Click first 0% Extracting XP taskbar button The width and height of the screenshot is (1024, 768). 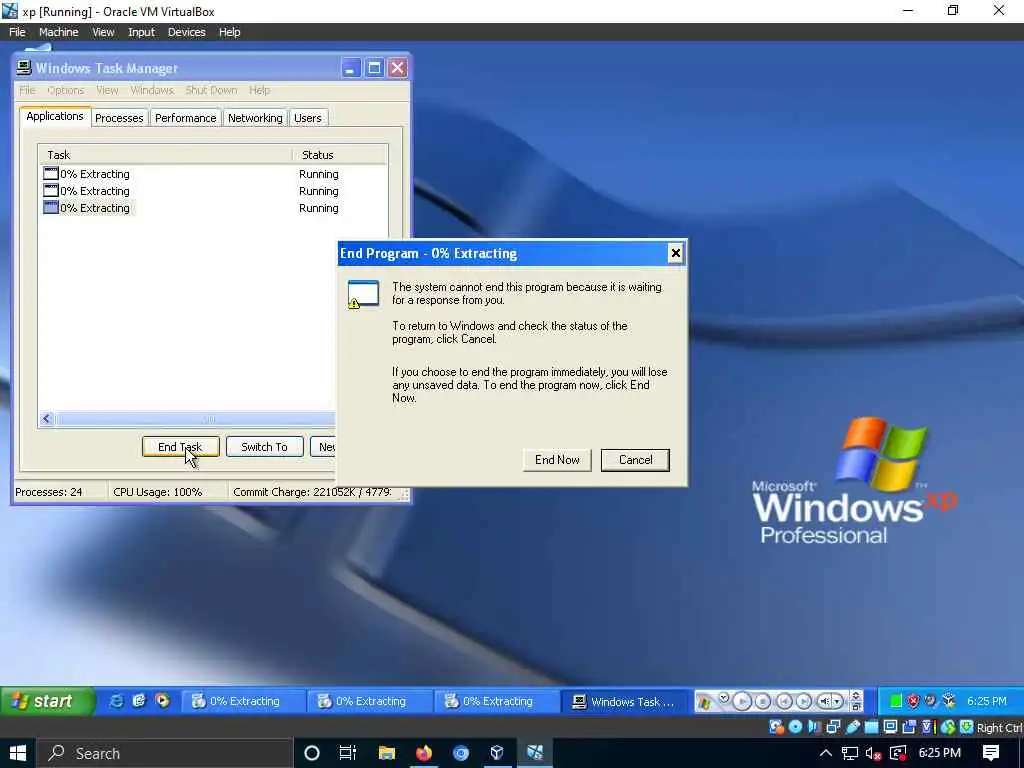point(243,701)
